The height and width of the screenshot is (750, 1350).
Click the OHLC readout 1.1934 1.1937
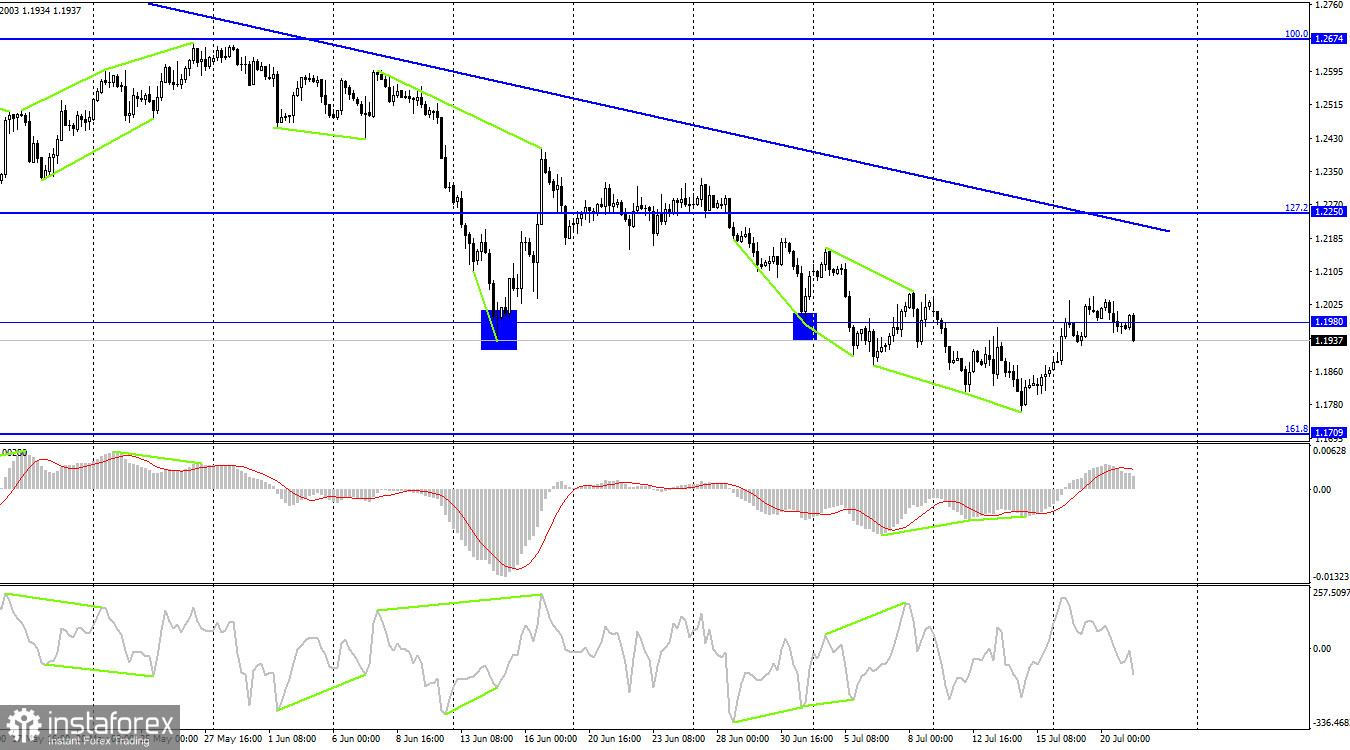54,10
